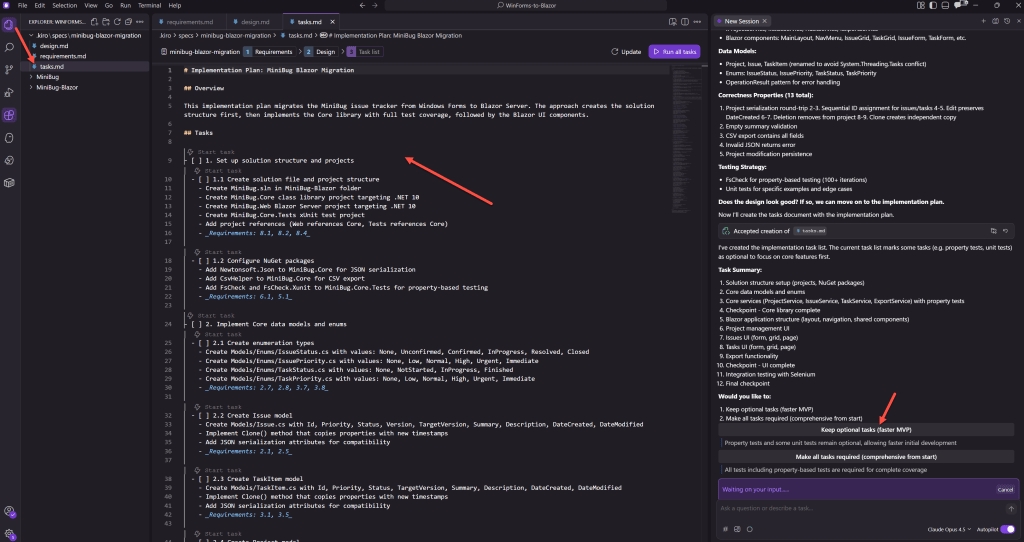This screenshot has width=1024, height=542.
Task: Click the chat input field
Action: tap(860, 508)
